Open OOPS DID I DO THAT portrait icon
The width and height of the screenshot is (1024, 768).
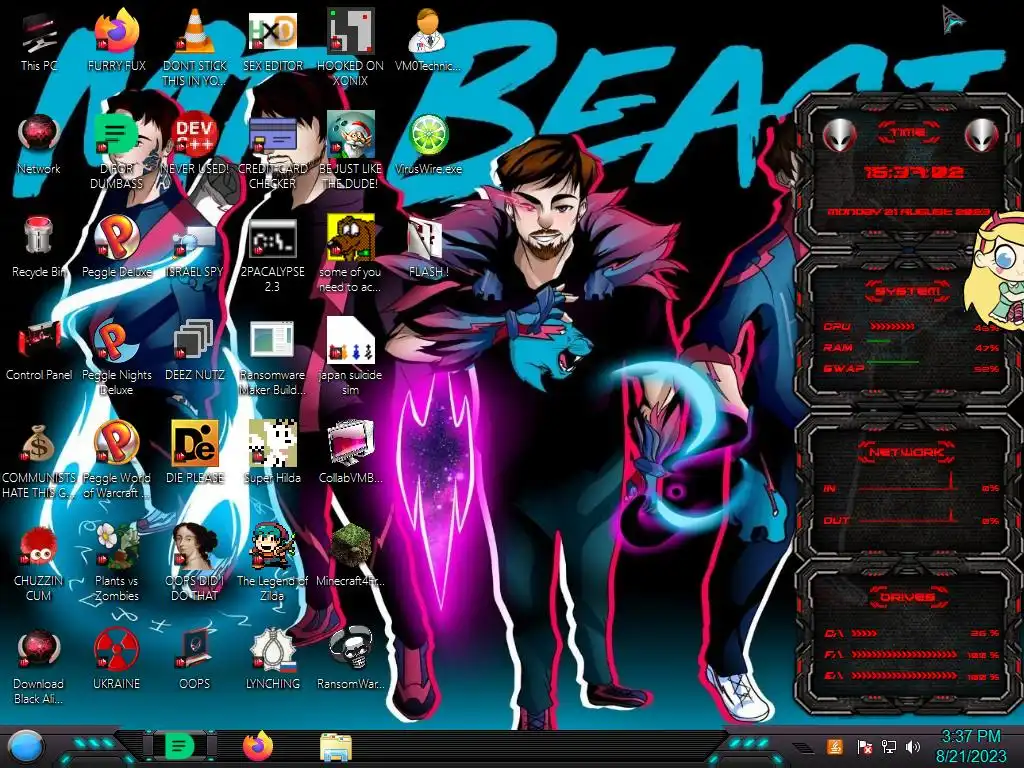195,563
